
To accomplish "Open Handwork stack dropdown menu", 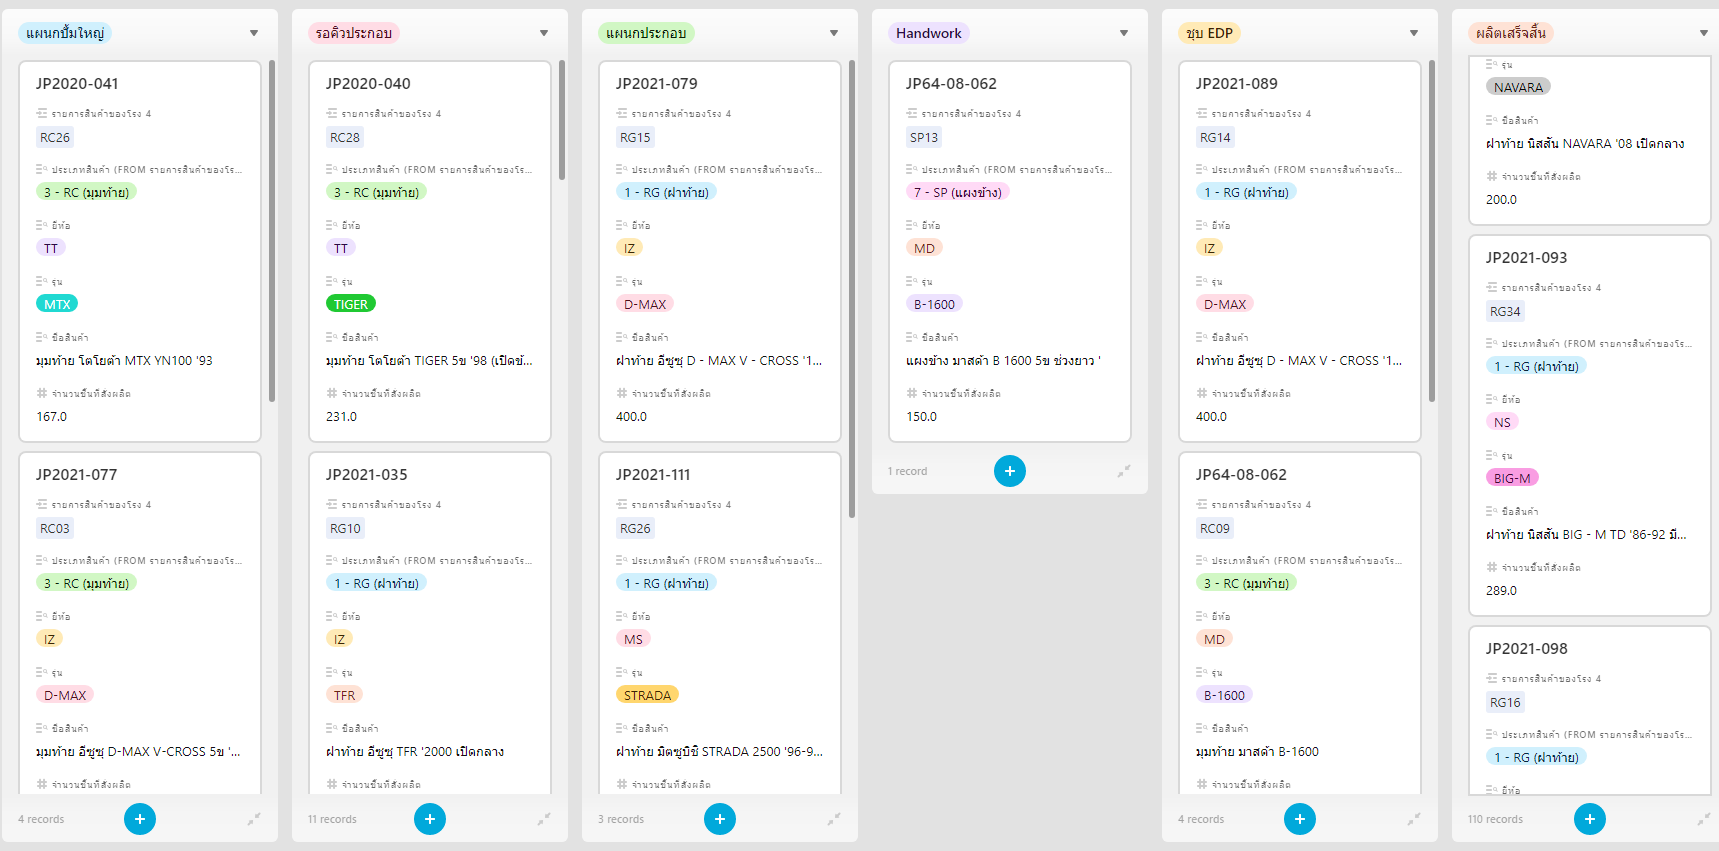I will click(1124, 33).
